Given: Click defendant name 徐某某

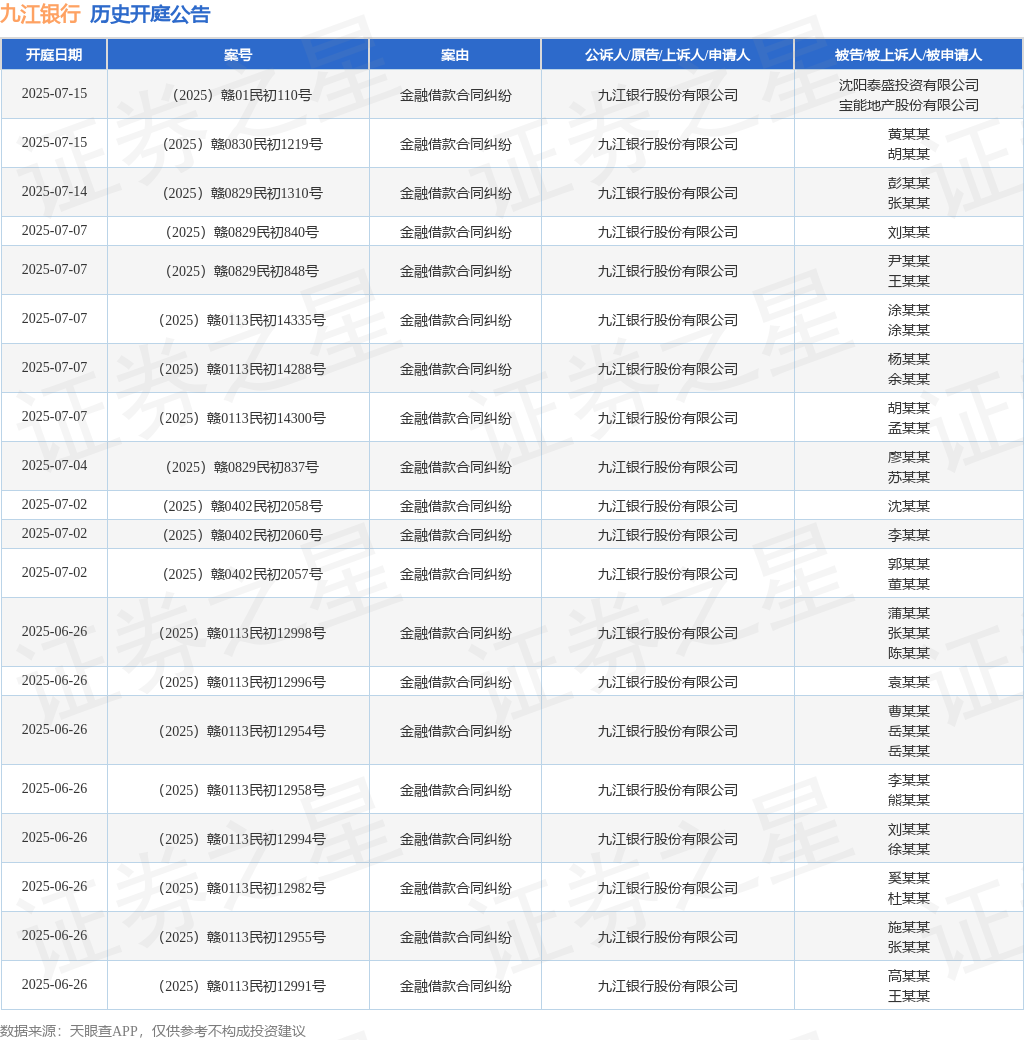Looking at the screenshot, I should pos(909,850).
